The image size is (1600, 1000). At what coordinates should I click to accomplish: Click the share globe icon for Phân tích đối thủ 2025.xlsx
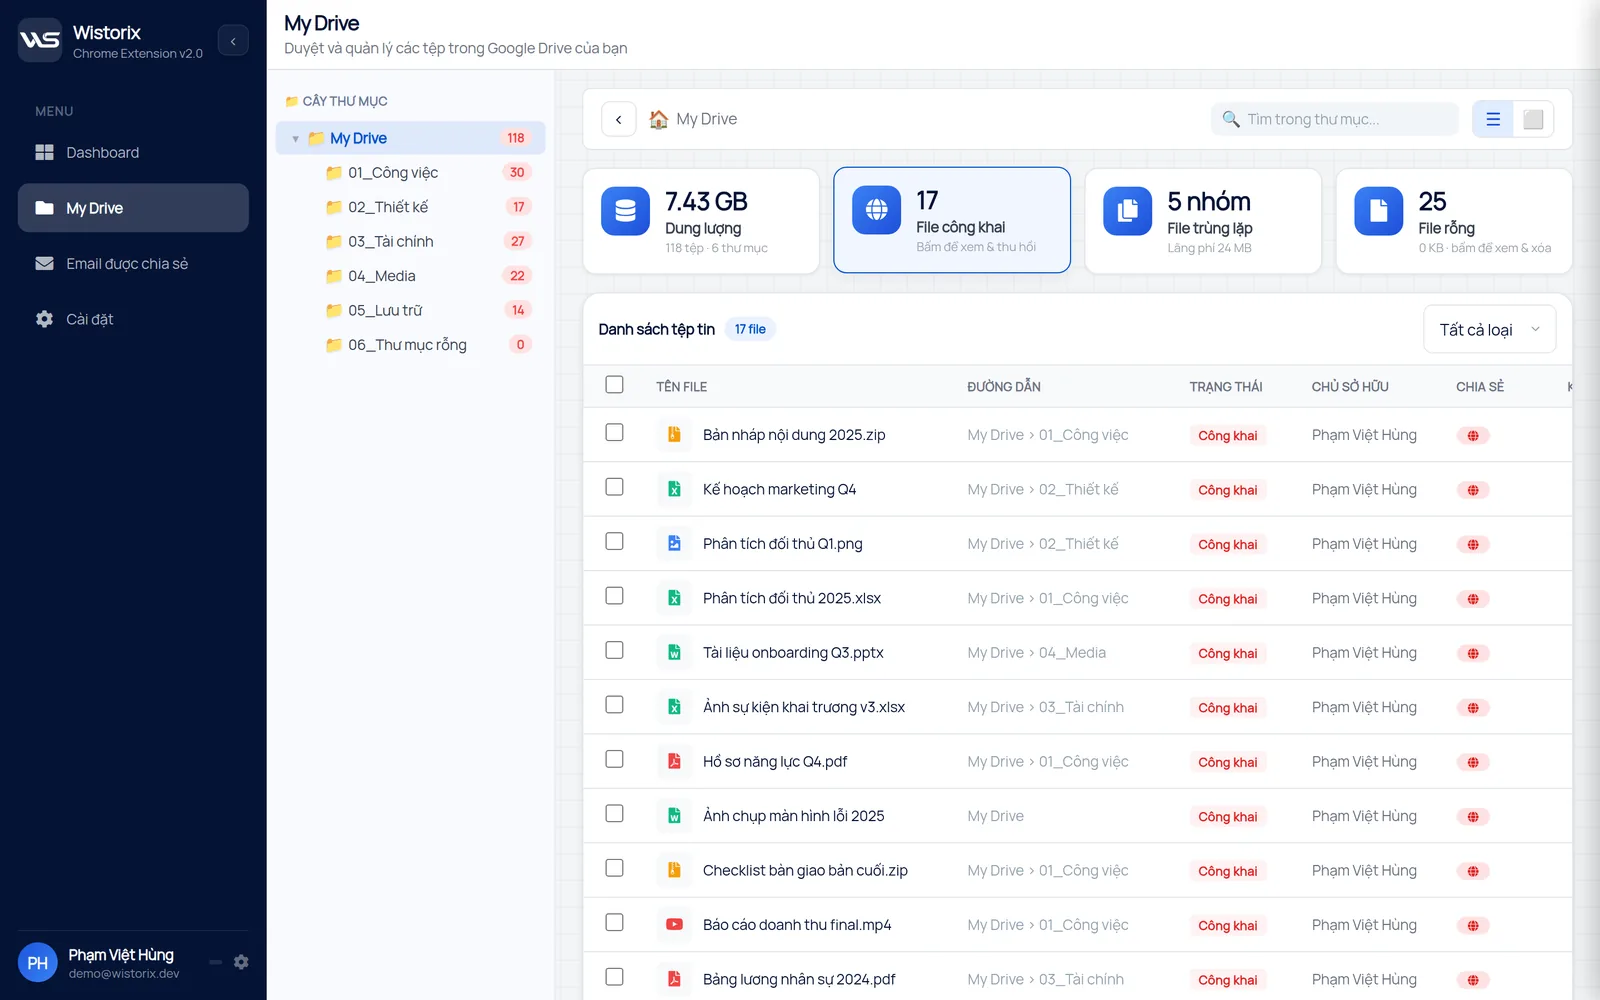coord(1473,599)
